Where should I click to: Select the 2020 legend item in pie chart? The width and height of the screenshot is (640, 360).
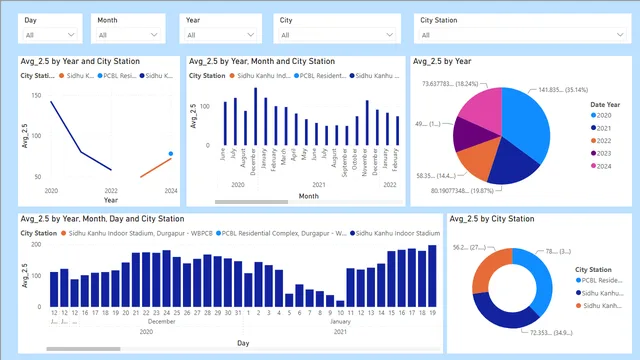point(601,116)
